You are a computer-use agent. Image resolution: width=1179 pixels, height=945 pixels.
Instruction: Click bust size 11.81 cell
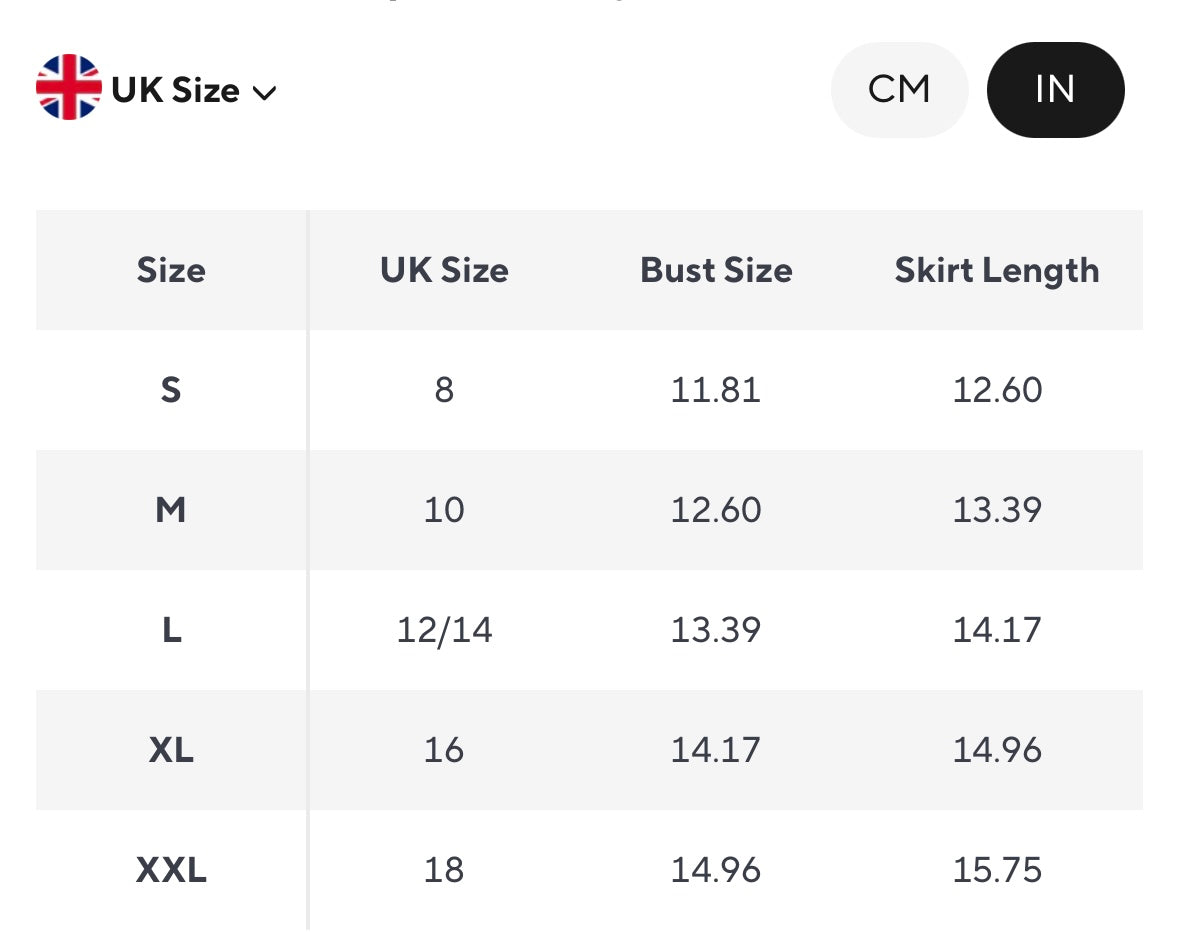coord(716,390)
